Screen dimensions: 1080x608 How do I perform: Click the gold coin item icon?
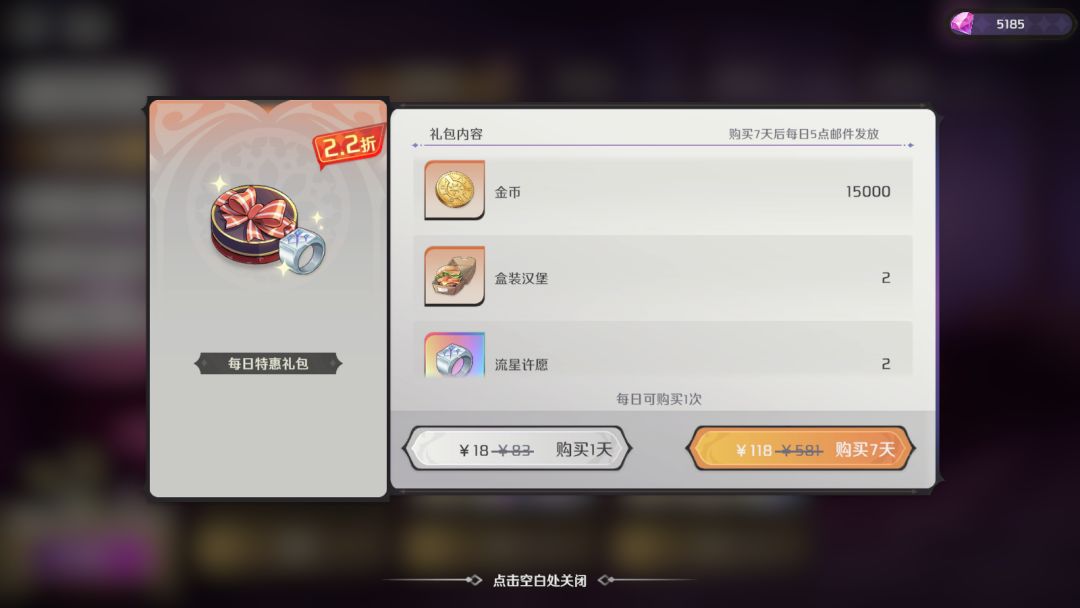(x=455, y=190)
